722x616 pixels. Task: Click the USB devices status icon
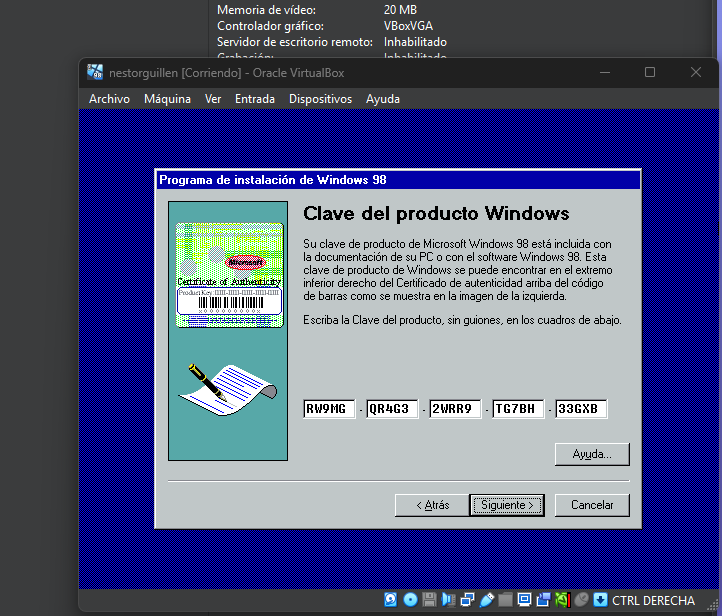[486, 600]
